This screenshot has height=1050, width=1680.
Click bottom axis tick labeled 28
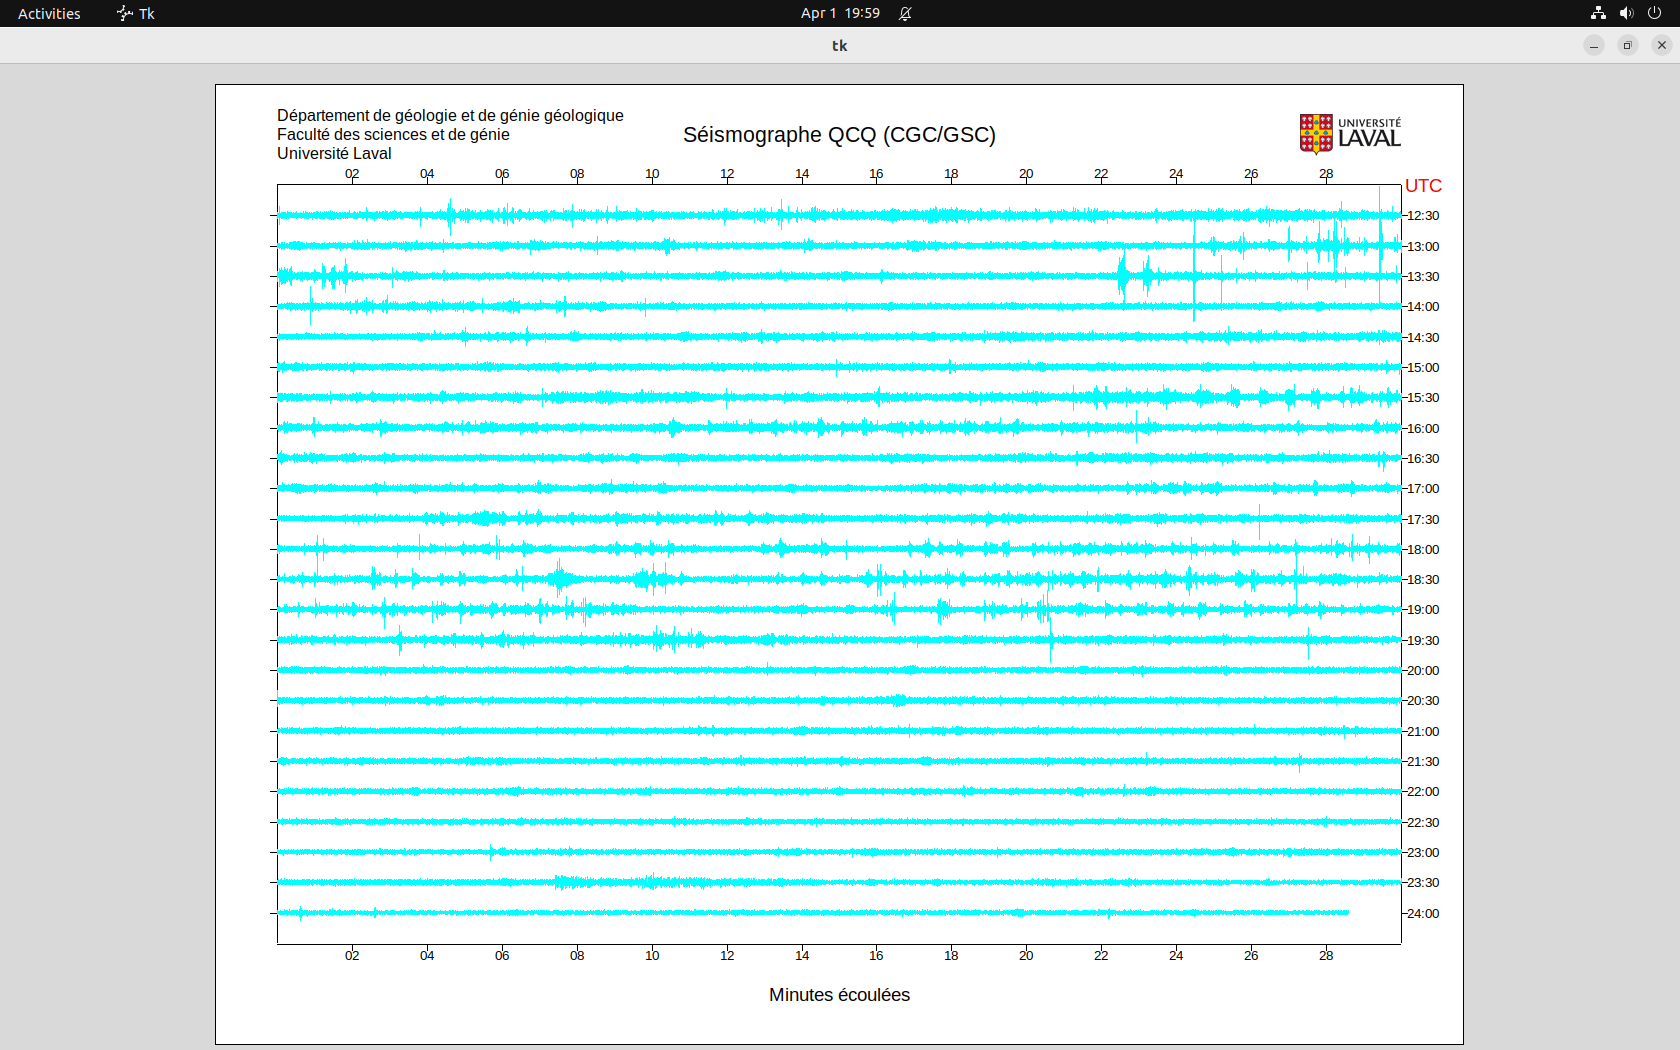1326,956
